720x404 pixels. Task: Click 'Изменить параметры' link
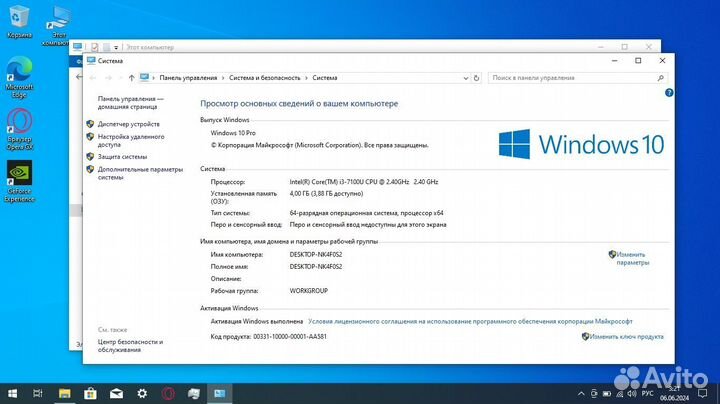(x=632, y=258)
